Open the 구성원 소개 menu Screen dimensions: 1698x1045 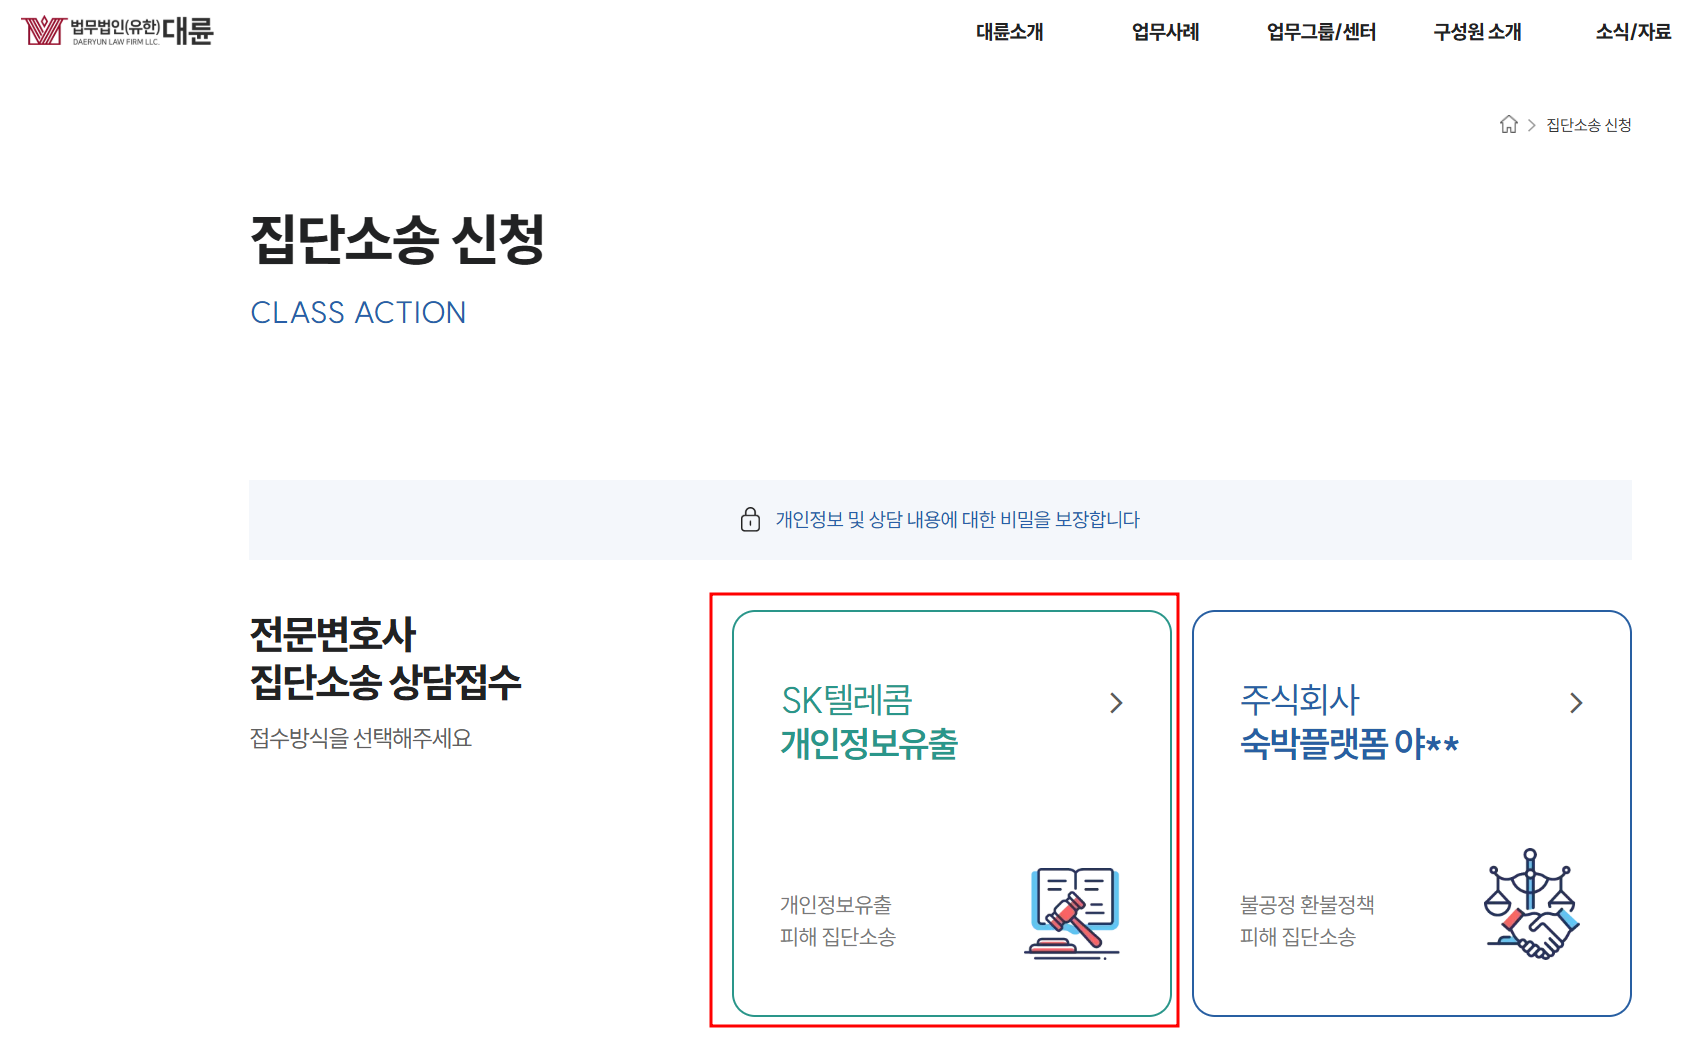click(1475, 32)
